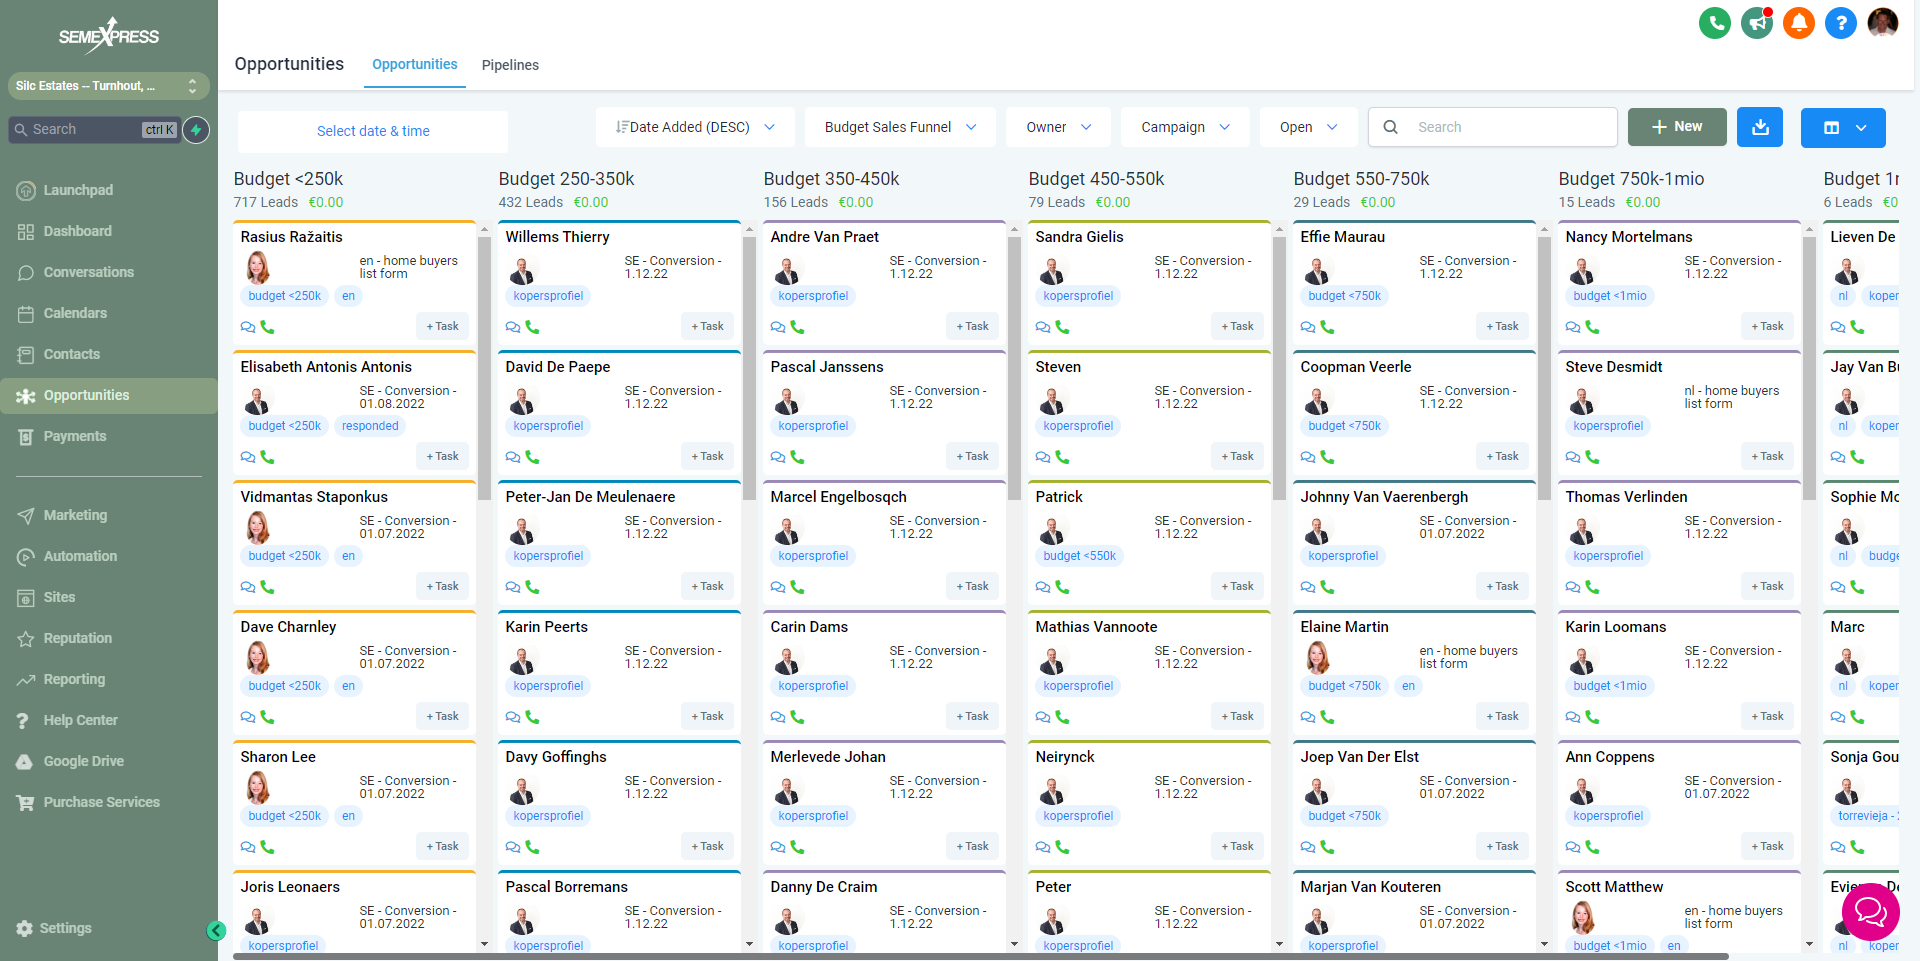Click the green phone dialer icon
The image size is (1920, 961).
(1715, 22)
